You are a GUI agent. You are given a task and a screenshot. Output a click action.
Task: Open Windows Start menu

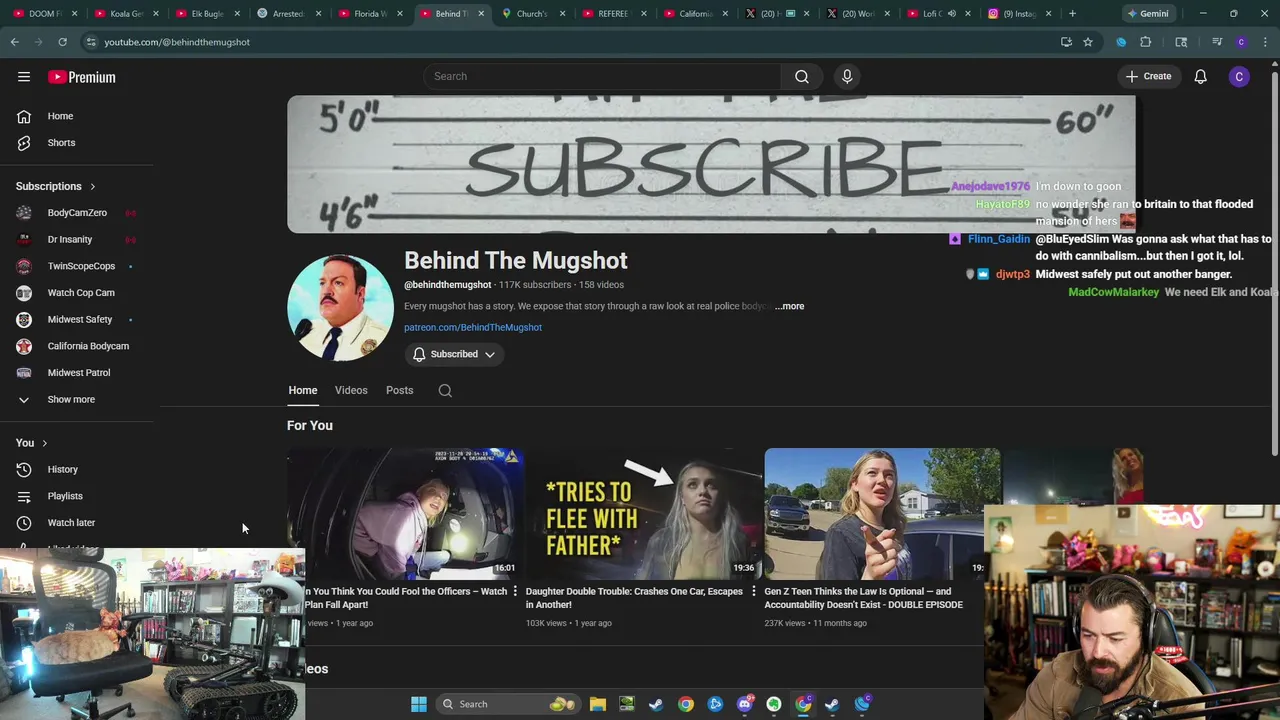click(419, 704)
